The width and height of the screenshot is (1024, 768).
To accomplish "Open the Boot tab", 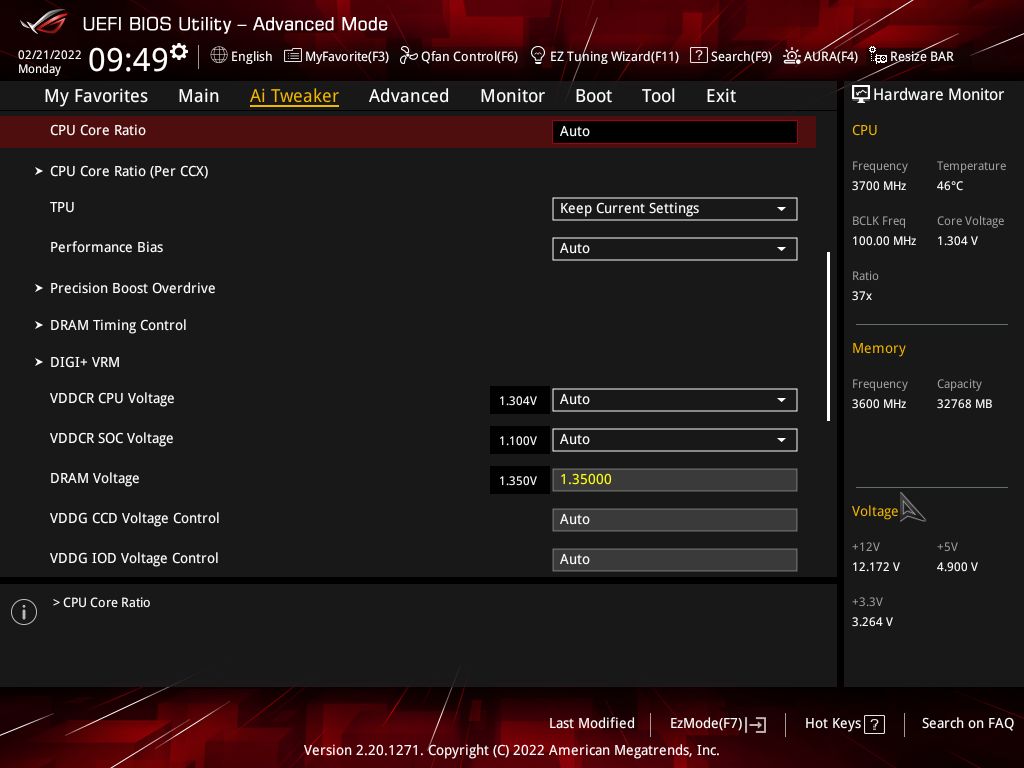I will tap(594, 96).
